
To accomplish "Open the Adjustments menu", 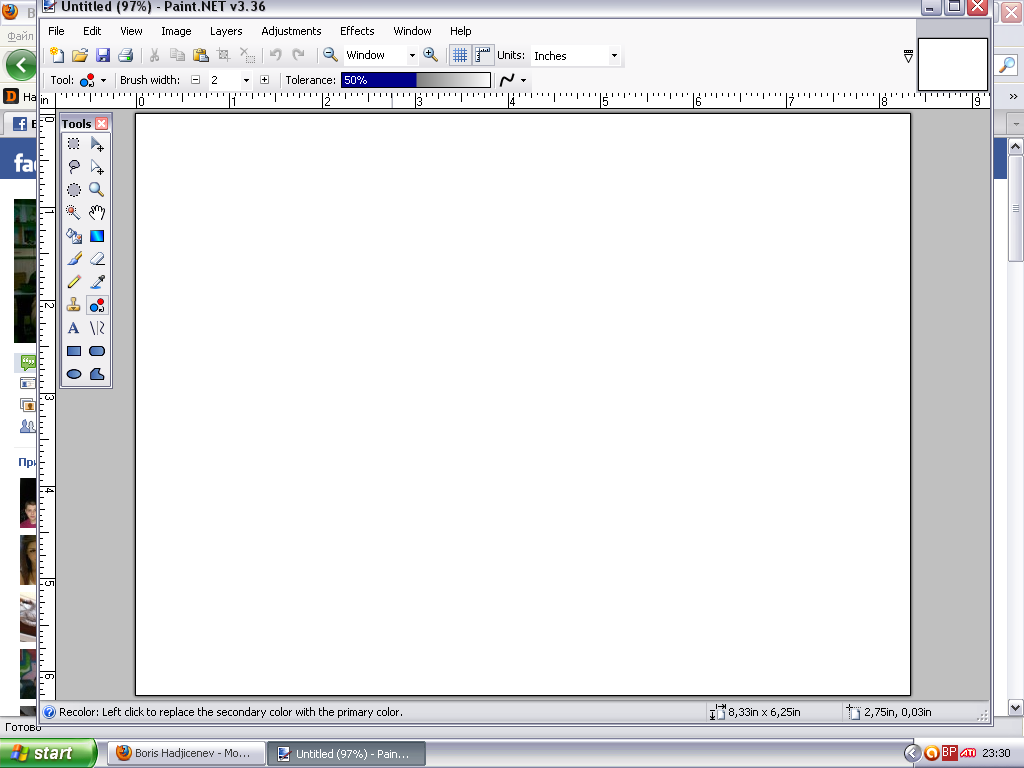I will pyautogui.click(x=291, y=31).
